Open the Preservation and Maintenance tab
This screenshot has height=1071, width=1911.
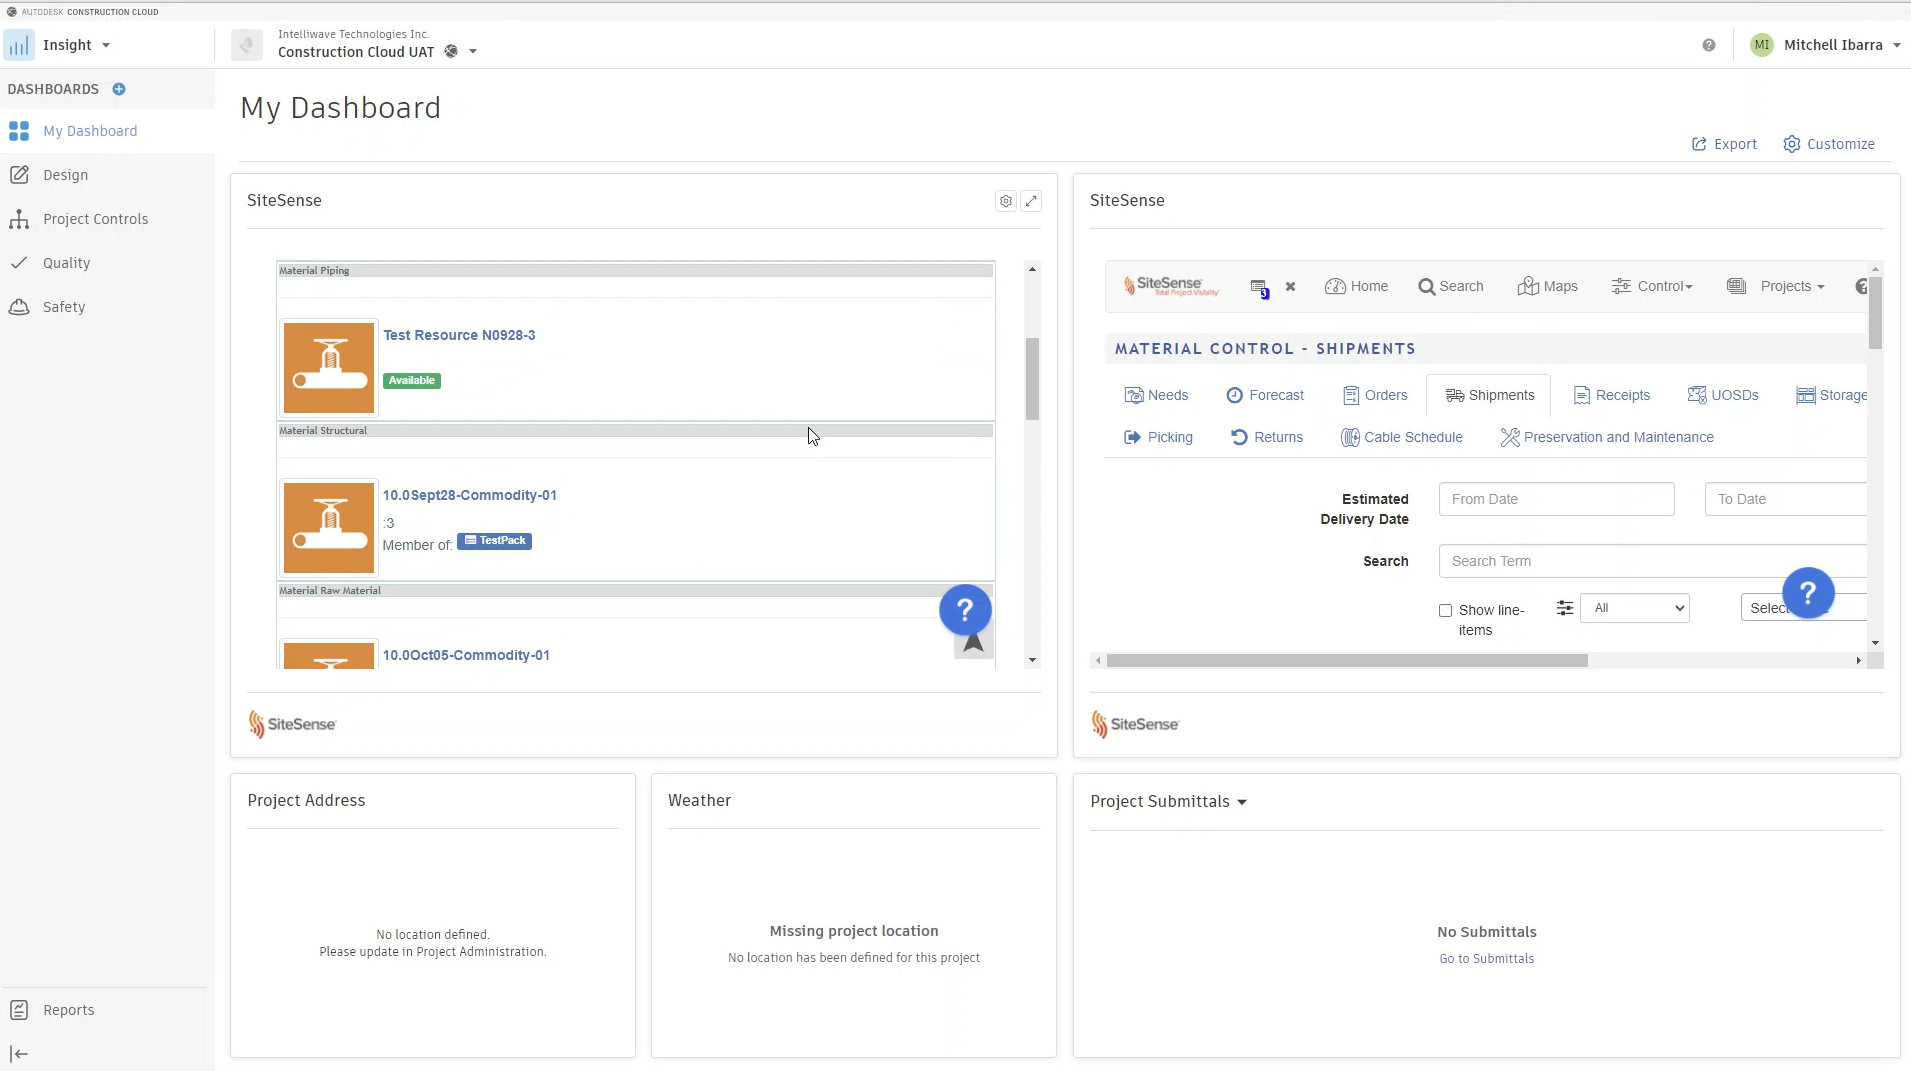tap(1607, 437)
